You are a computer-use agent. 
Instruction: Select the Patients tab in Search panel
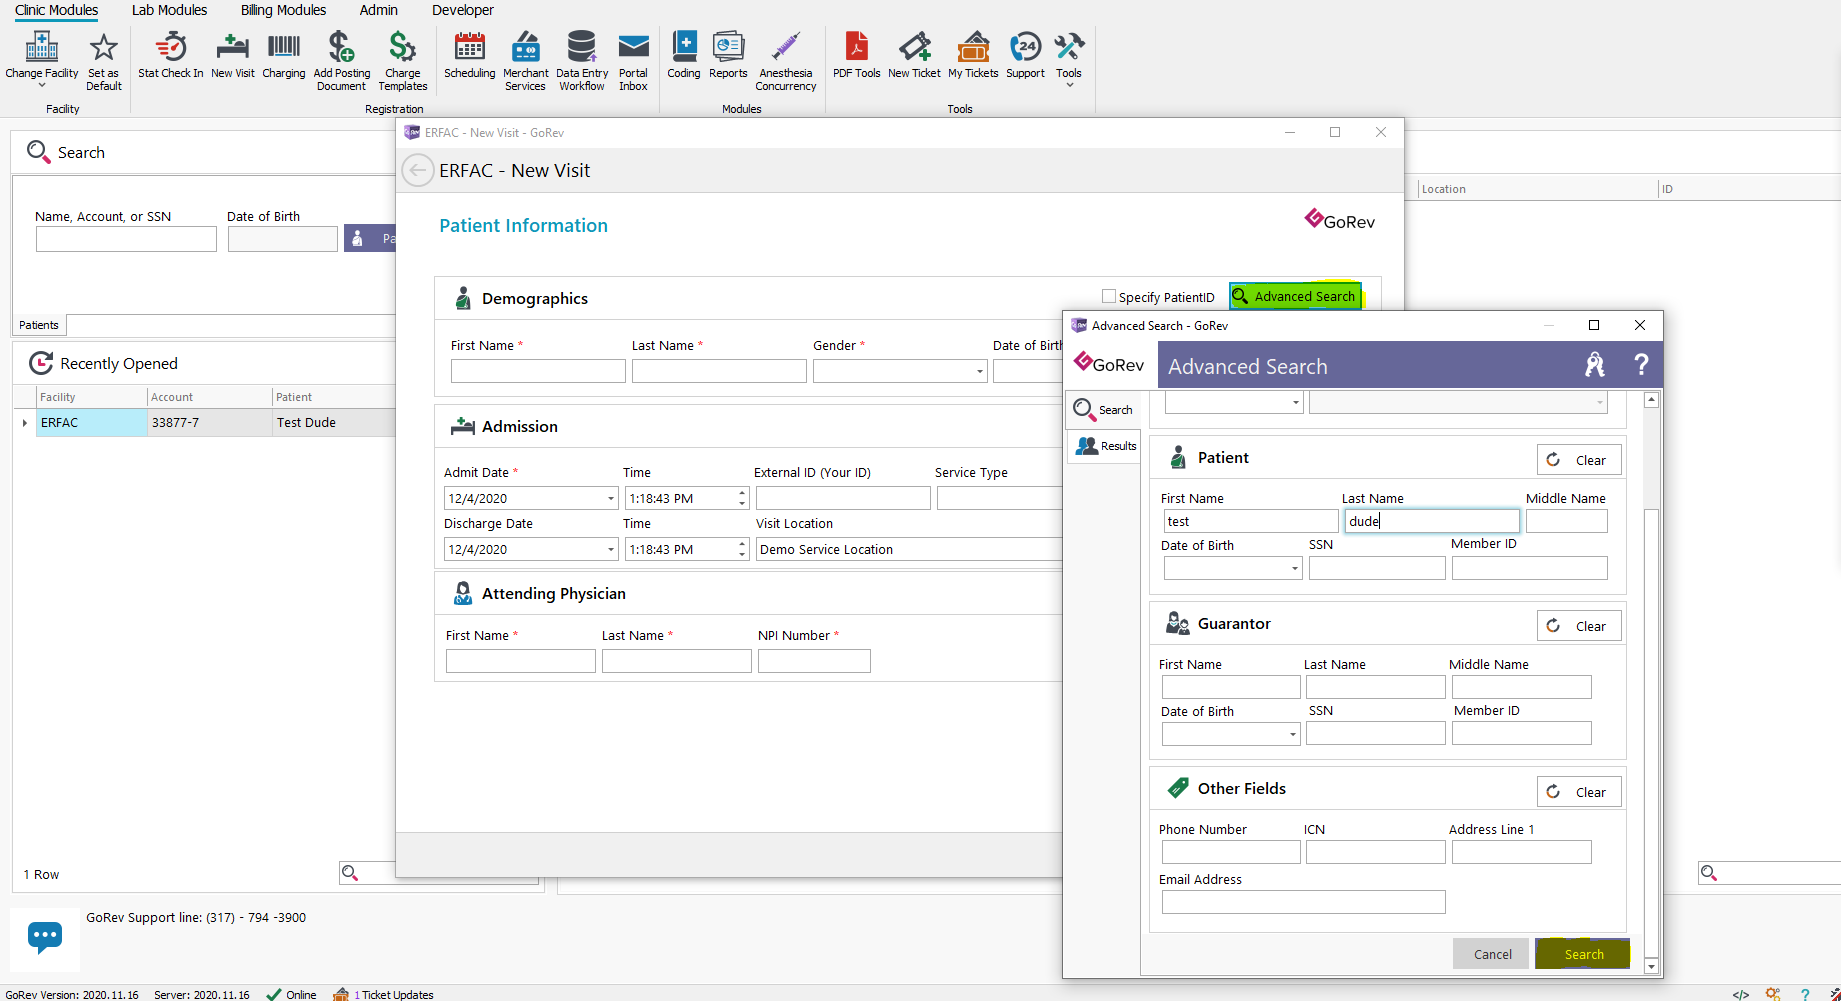(x=39, y=325)
